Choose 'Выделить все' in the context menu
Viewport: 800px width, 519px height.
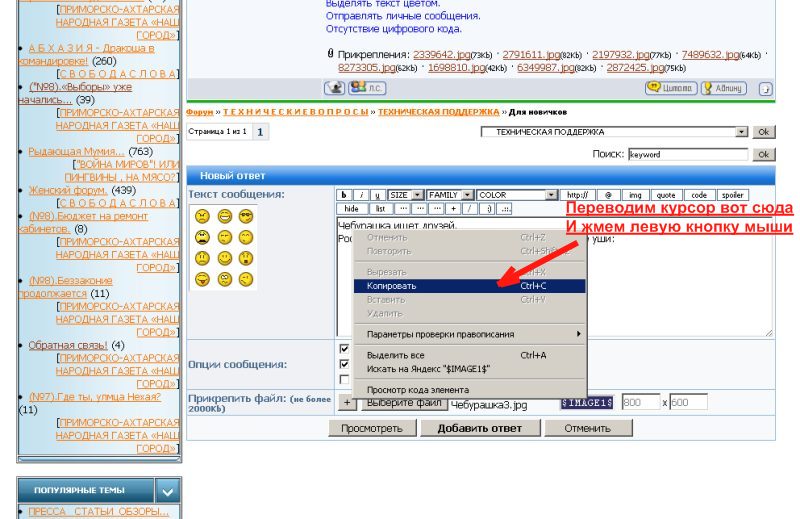[x=470, y=355]
